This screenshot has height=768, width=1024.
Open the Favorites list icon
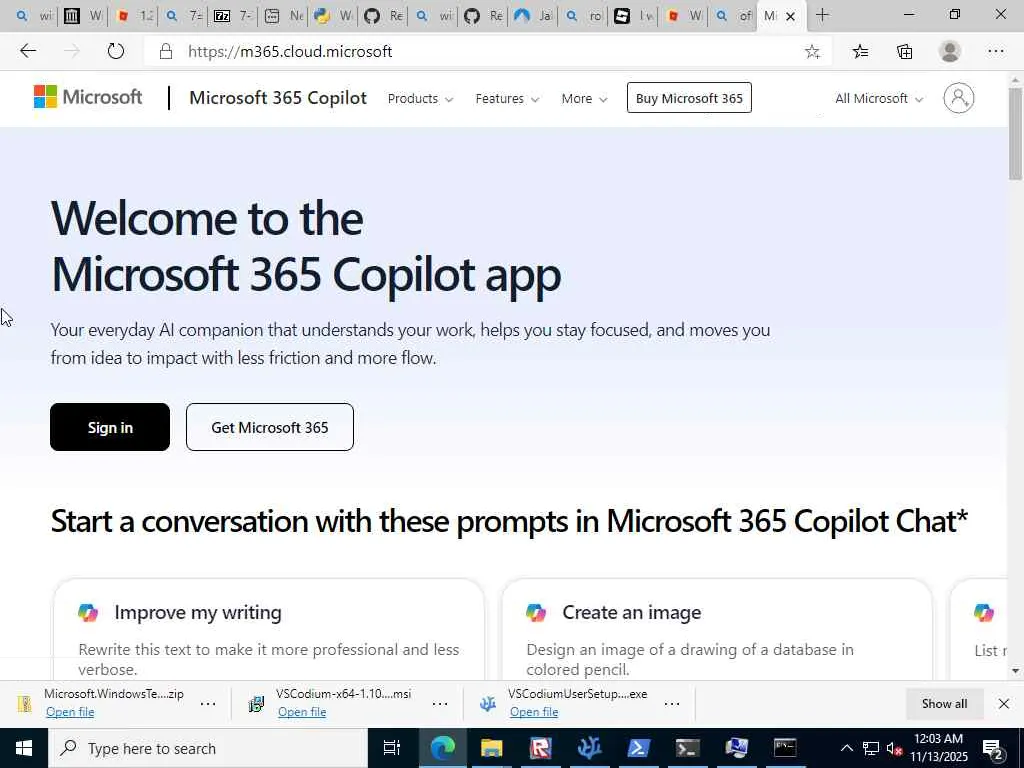click(860, 52)
